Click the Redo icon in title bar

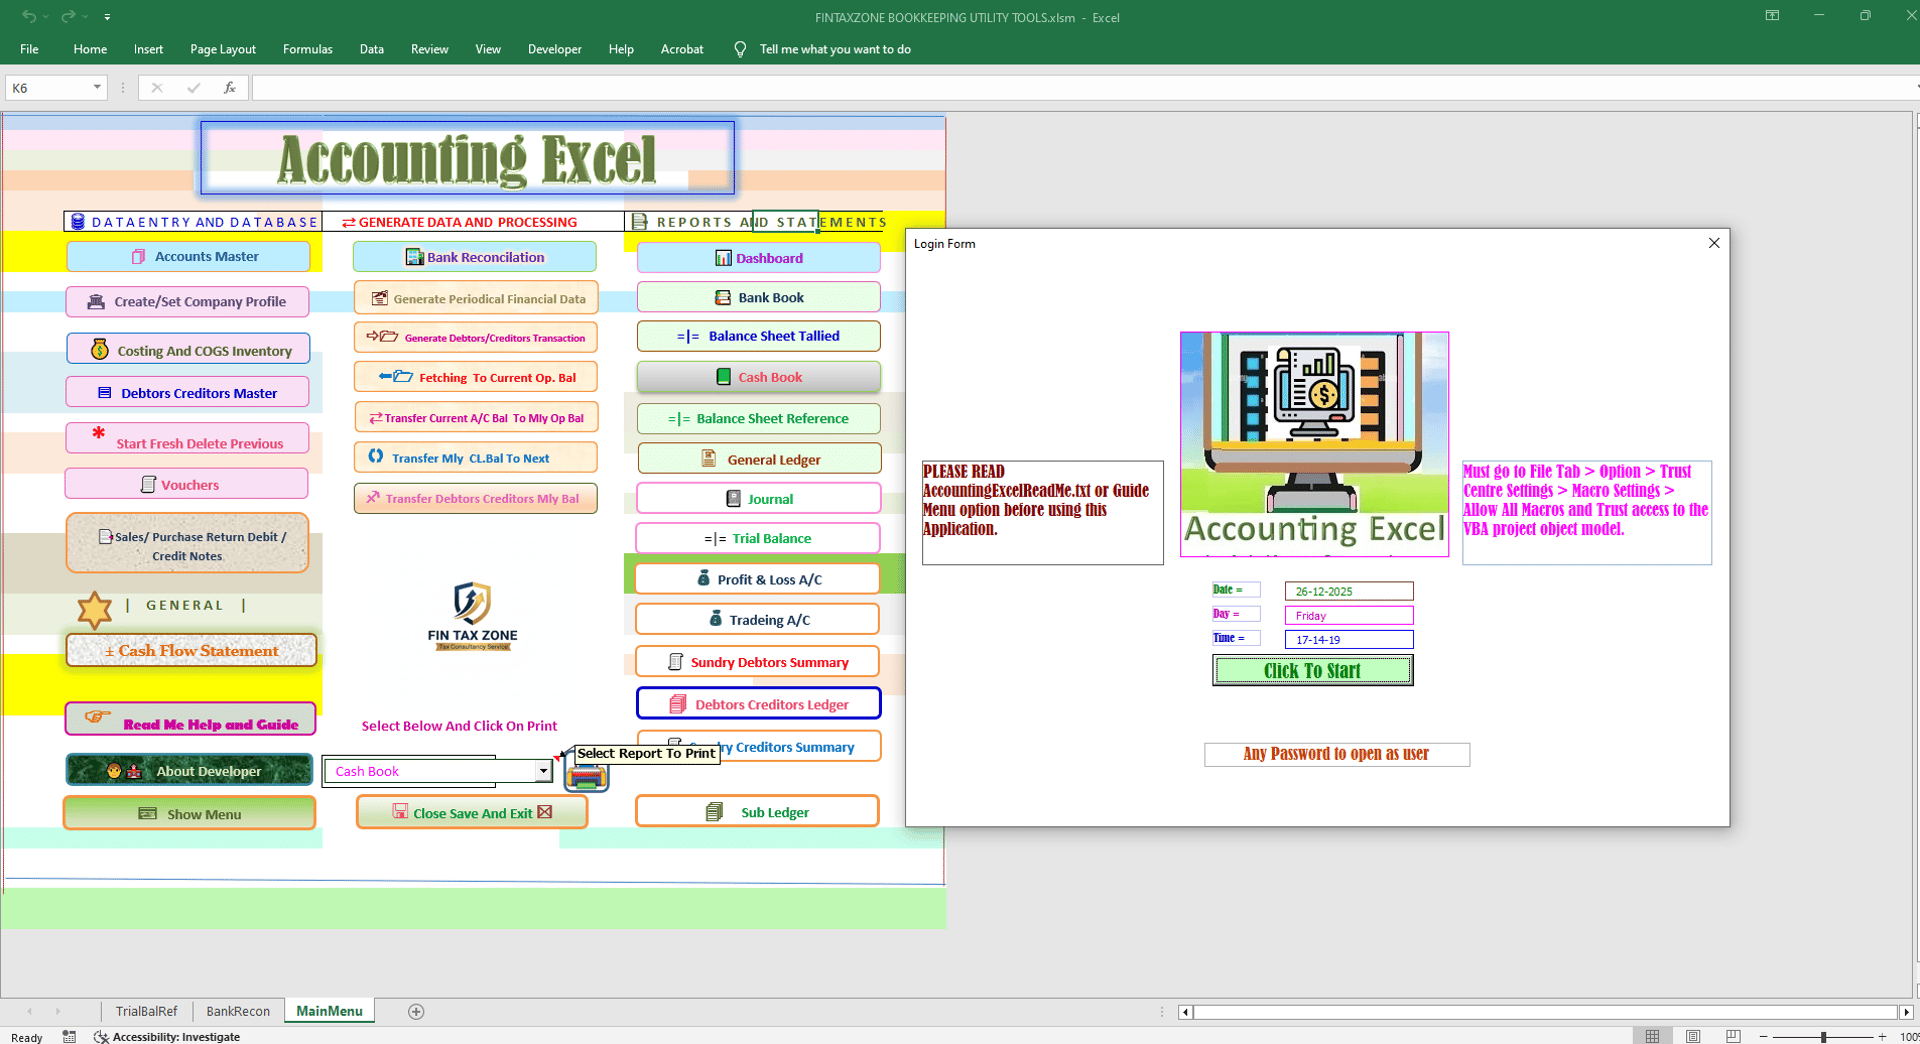(x=68, y=16)
